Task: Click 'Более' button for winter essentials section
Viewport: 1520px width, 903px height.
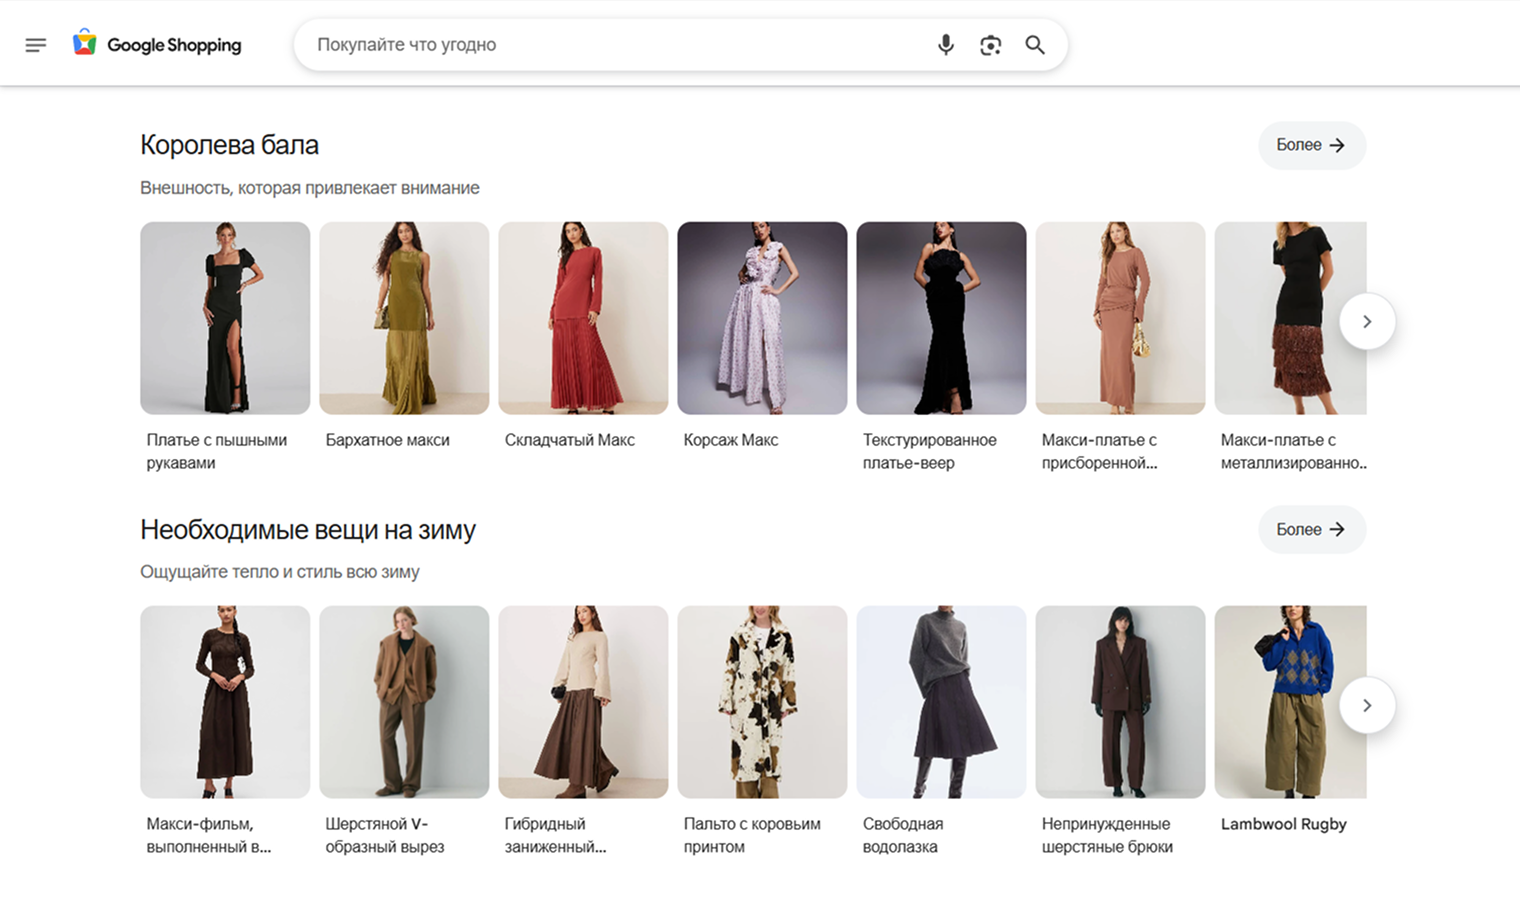Action: click(1311, 529)
